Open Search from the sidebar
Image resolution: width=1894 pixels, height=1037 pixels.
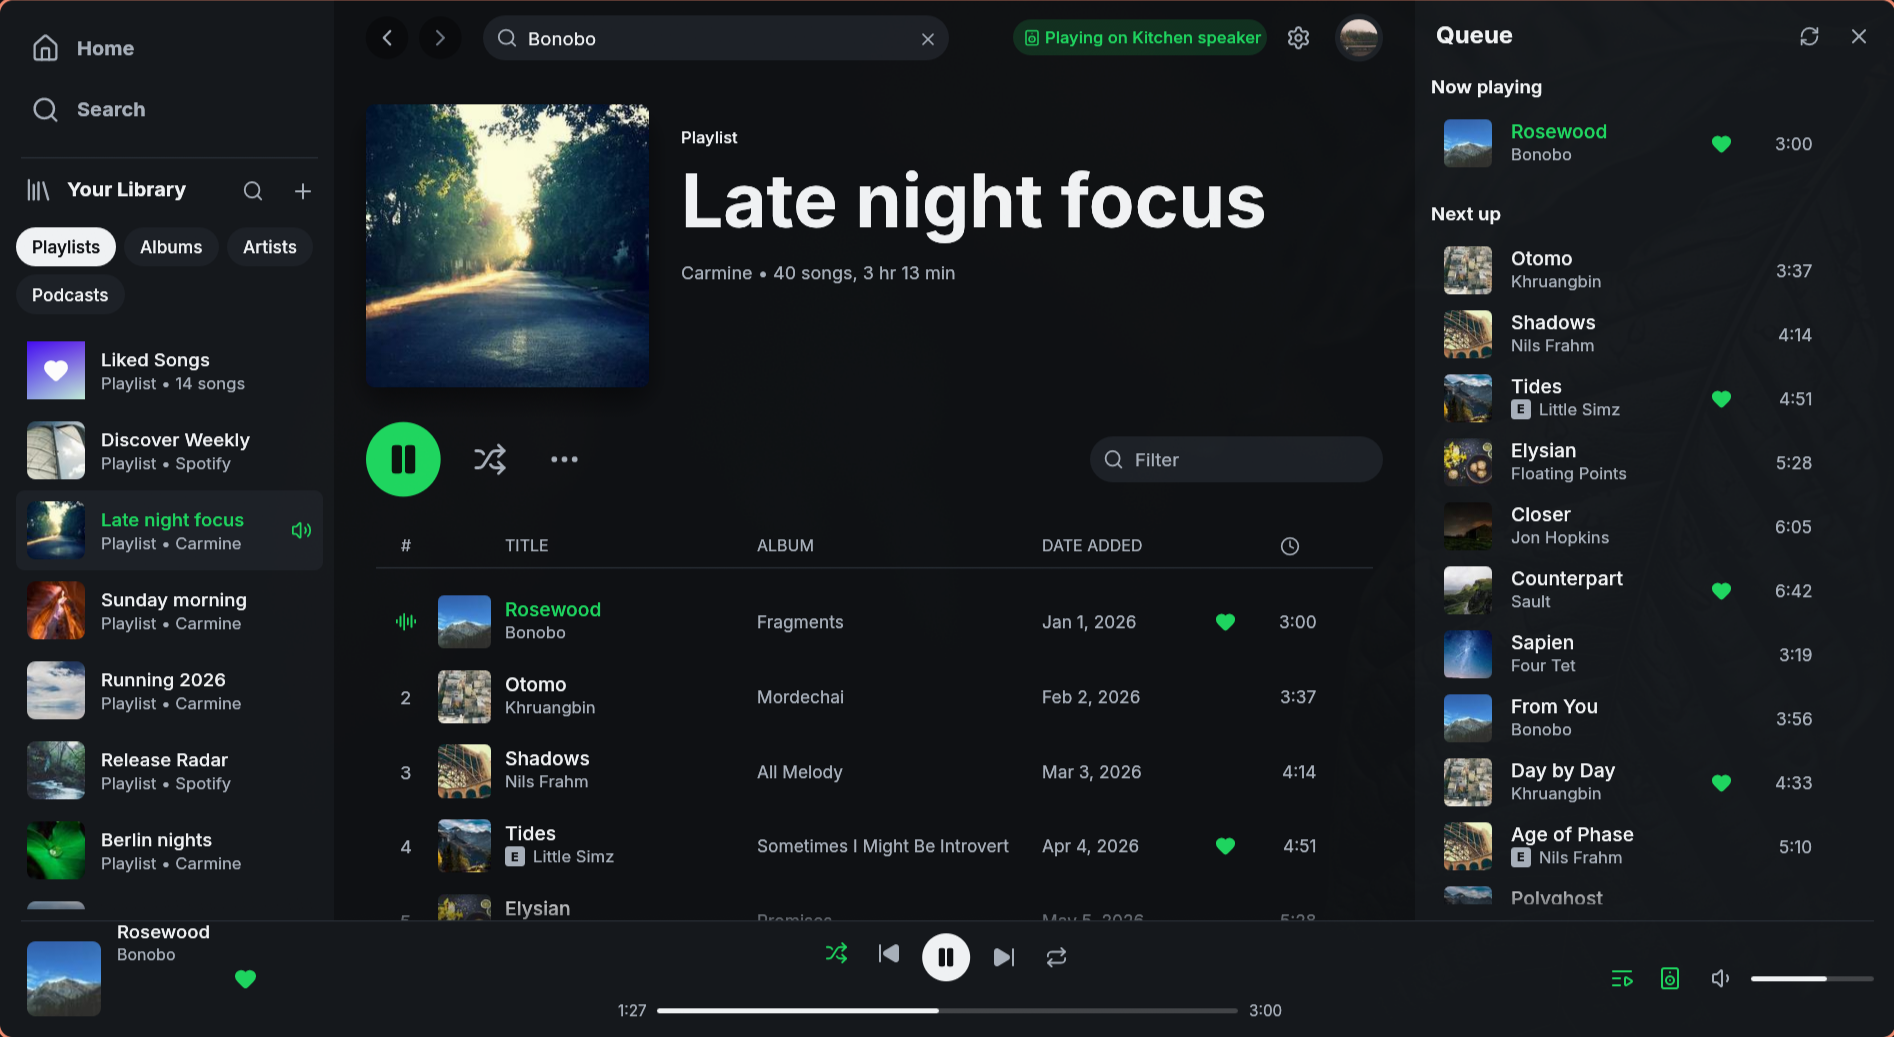tap(89, 110)
